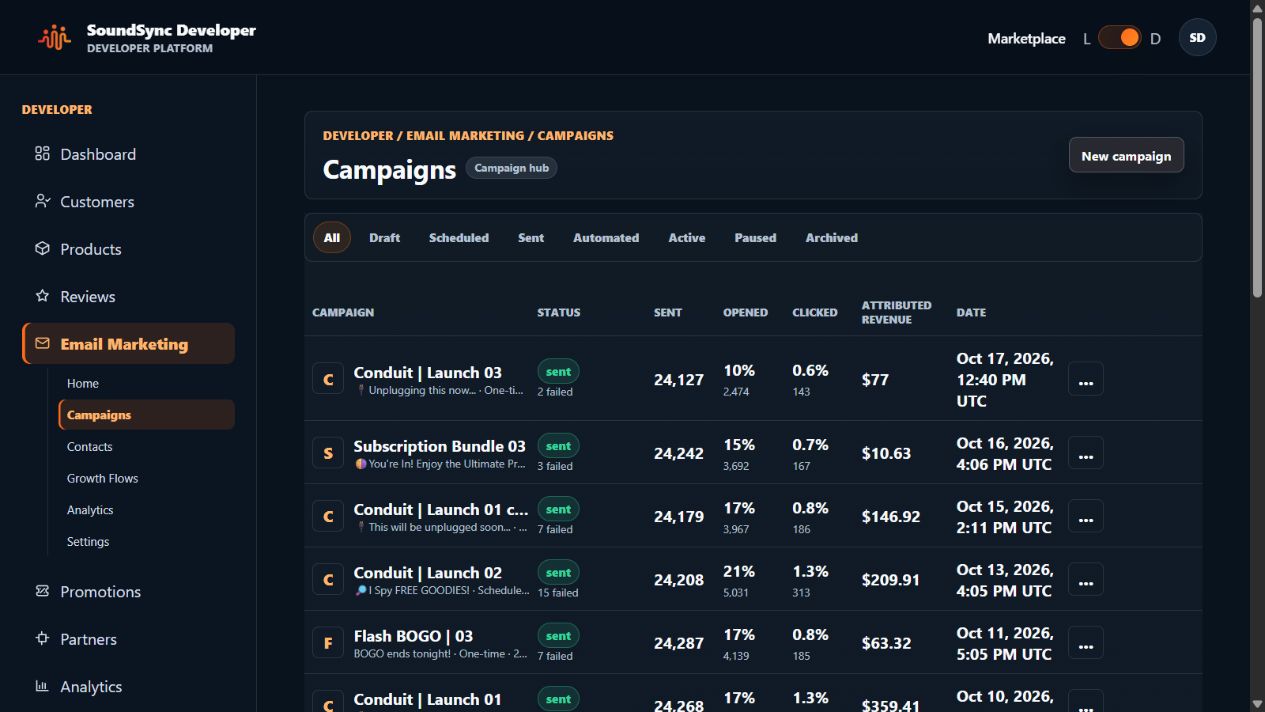Screen dimensions: 1265x712
Task: Click the Customers person icon
Action: [x=42, y=201]
